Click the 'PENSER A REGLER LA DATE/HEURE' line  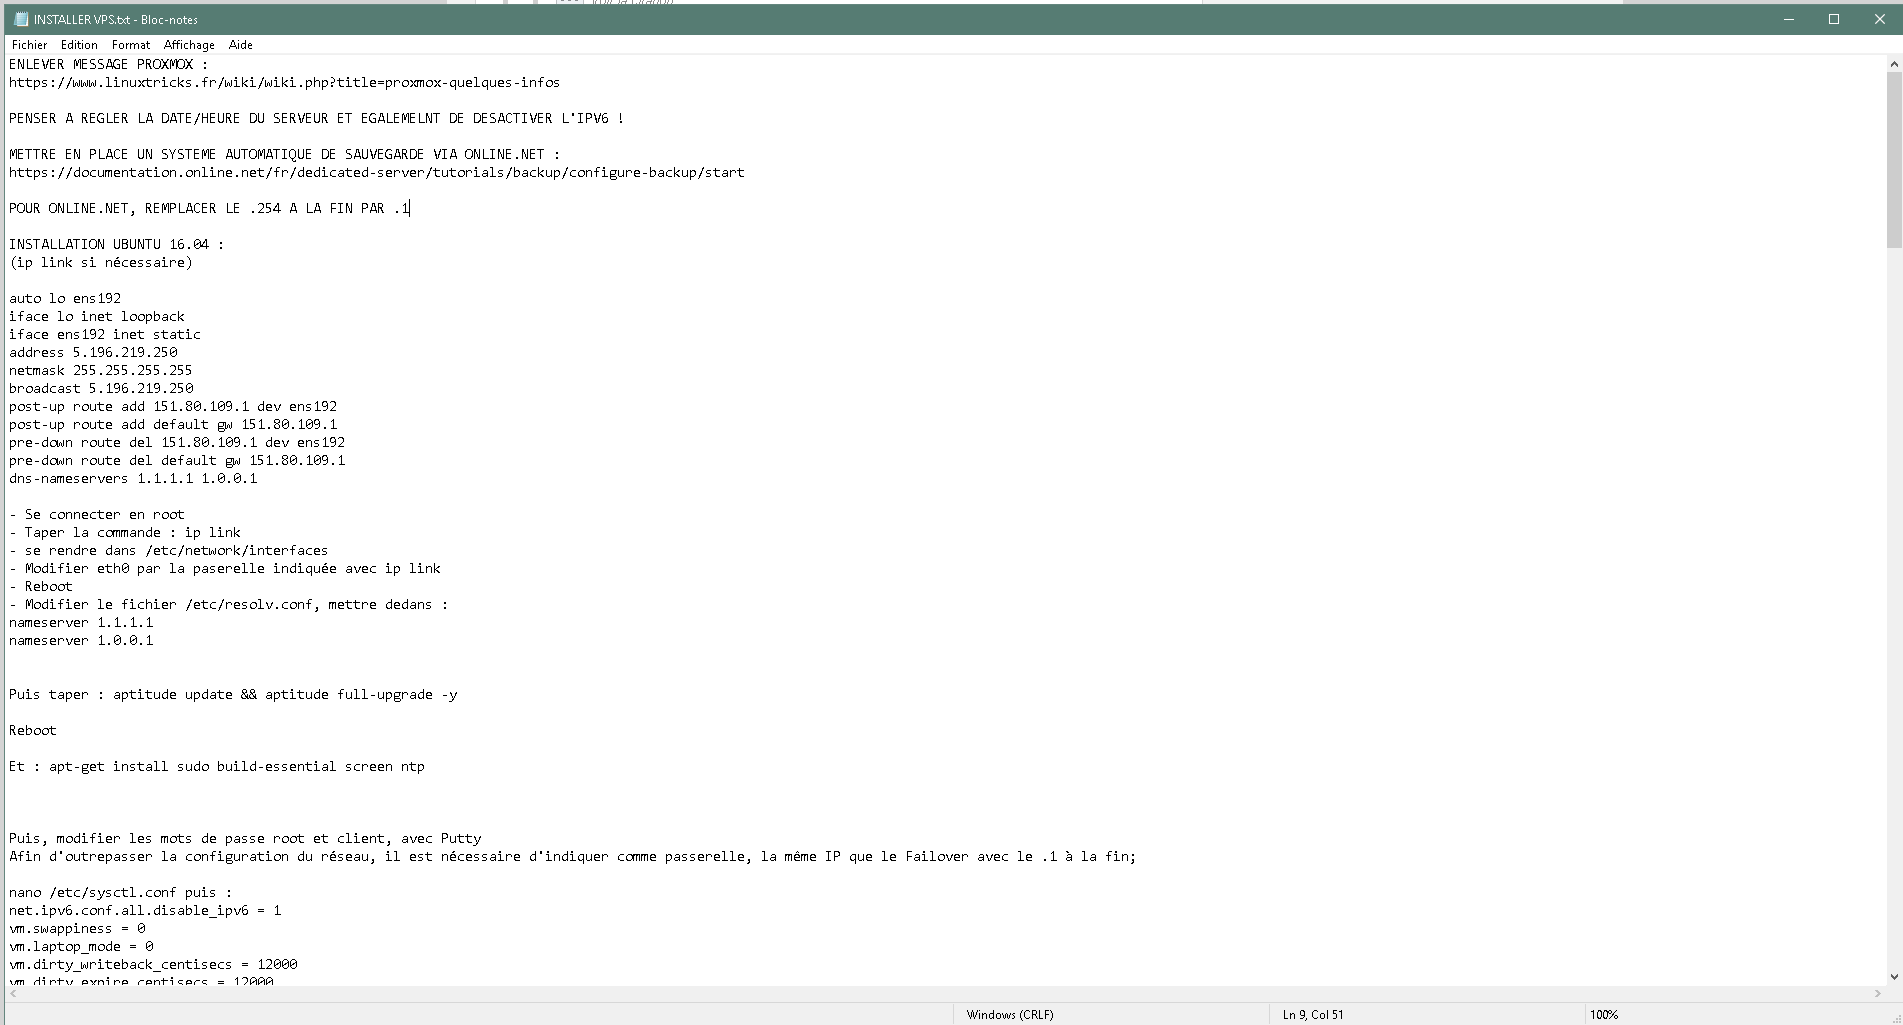point(316,119)
